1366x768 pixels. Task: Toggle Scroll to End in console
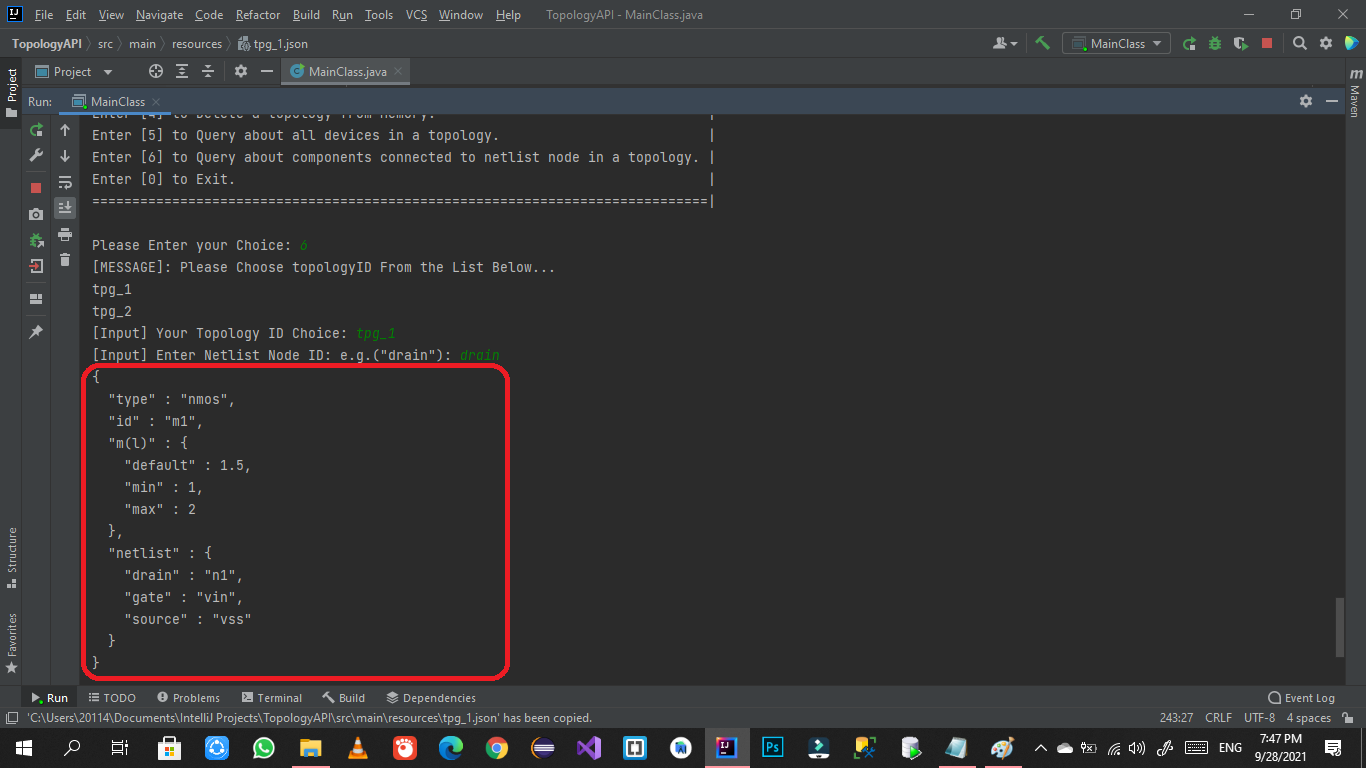(x=65, y=208)
